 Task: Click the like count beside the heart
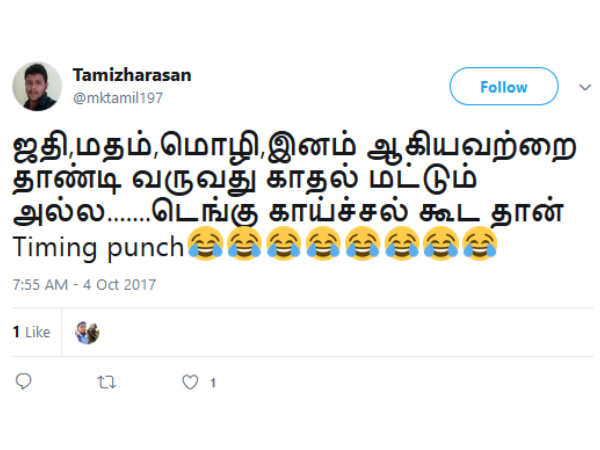tap(213, 383)
